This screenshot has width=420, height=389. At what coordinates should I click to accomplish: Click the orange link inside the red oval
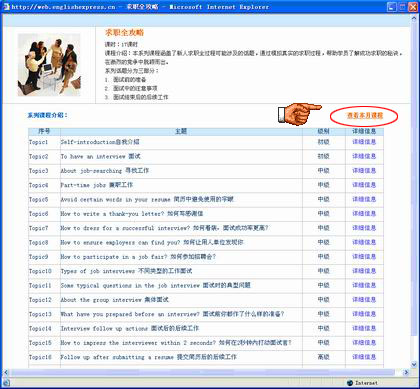coord(365,116)
